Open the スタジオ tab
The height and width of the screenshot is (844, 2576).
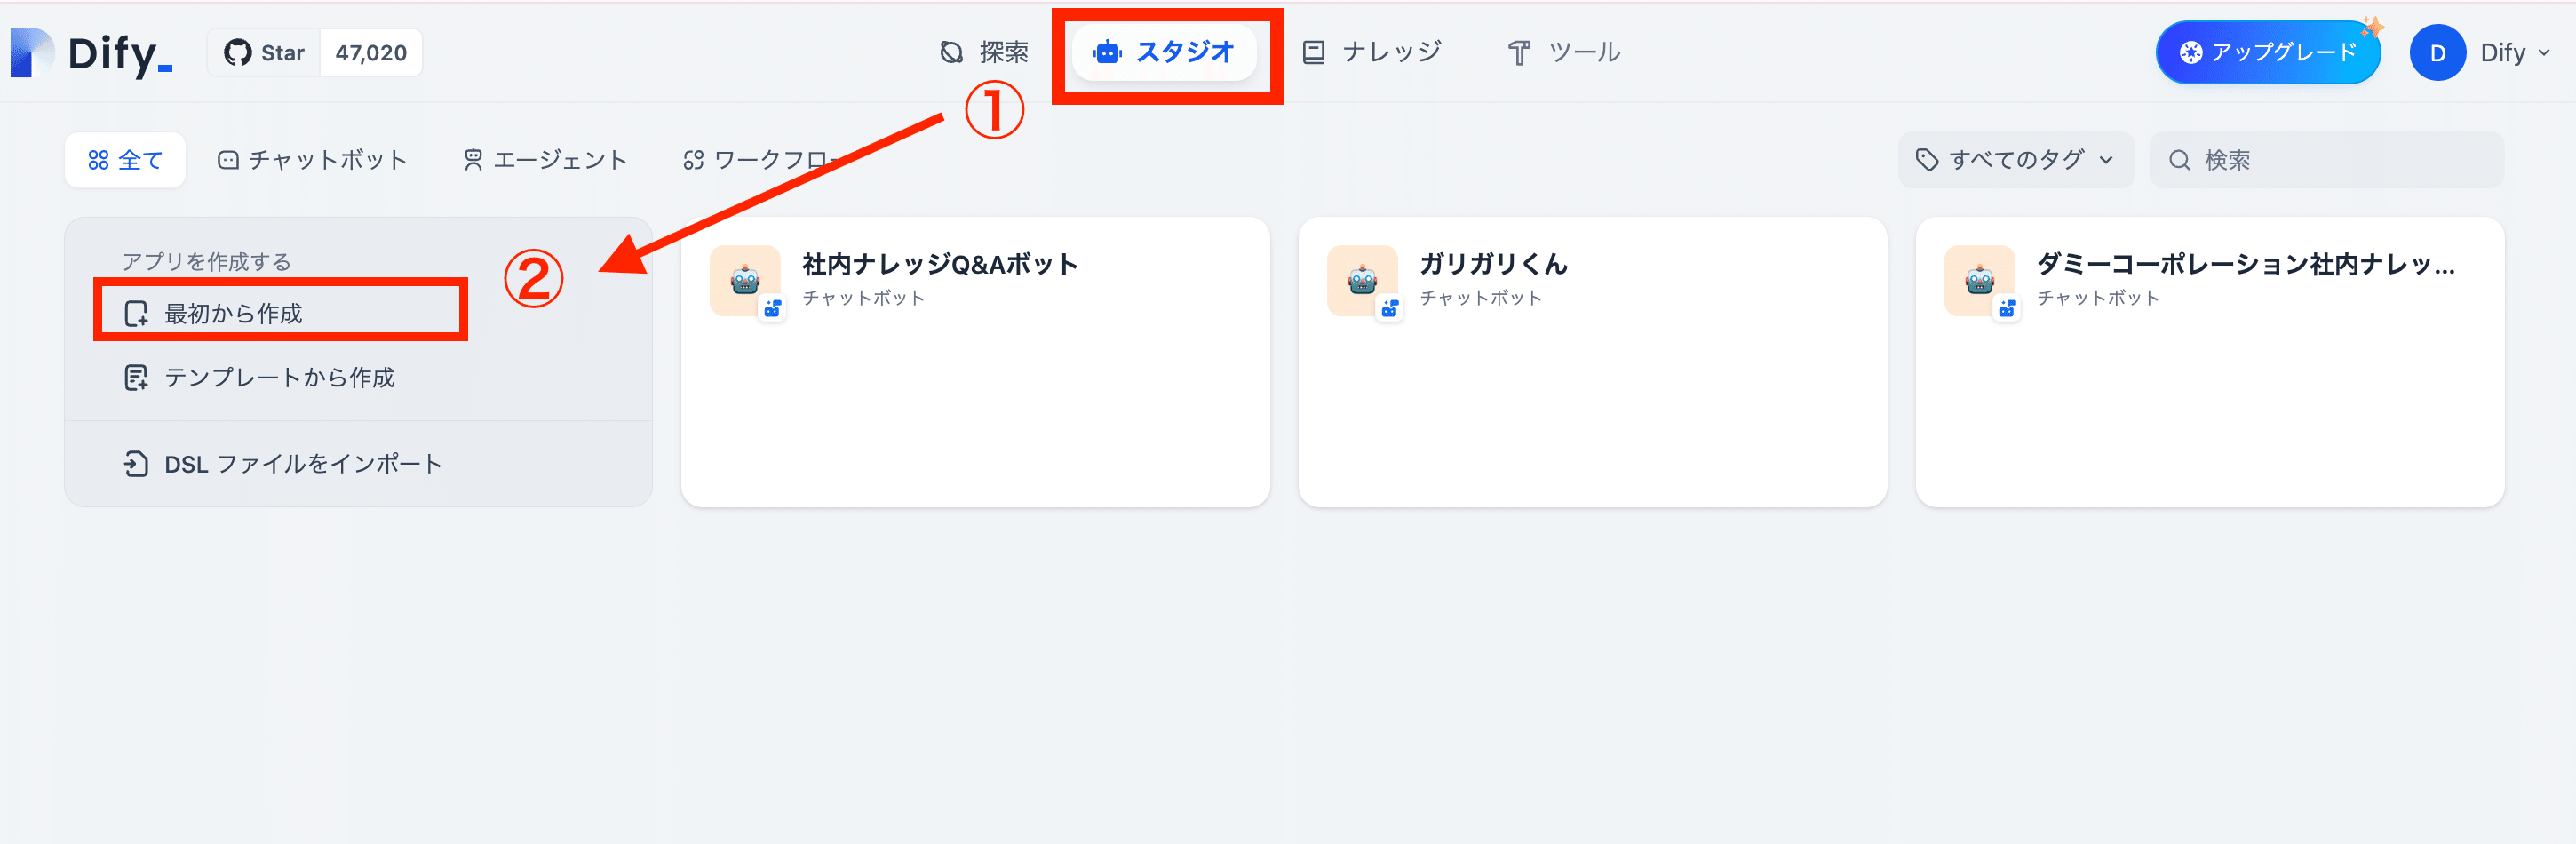pos(1165,52)
